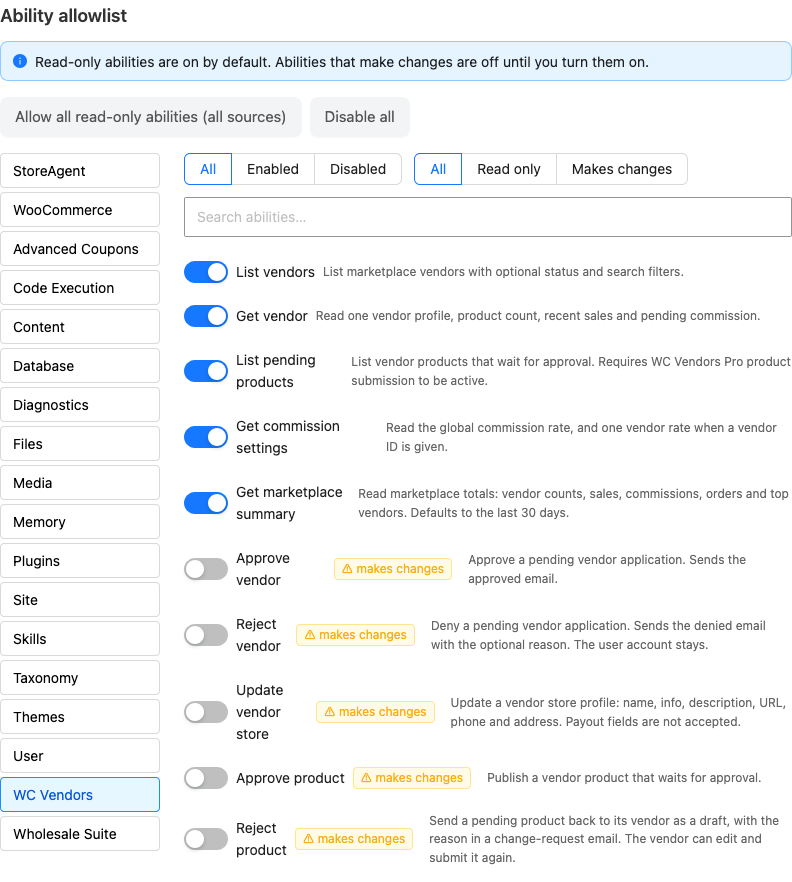Enable the Approve vendor ability
The height and width of the screenshot is (882, 792).
point(206,569)
